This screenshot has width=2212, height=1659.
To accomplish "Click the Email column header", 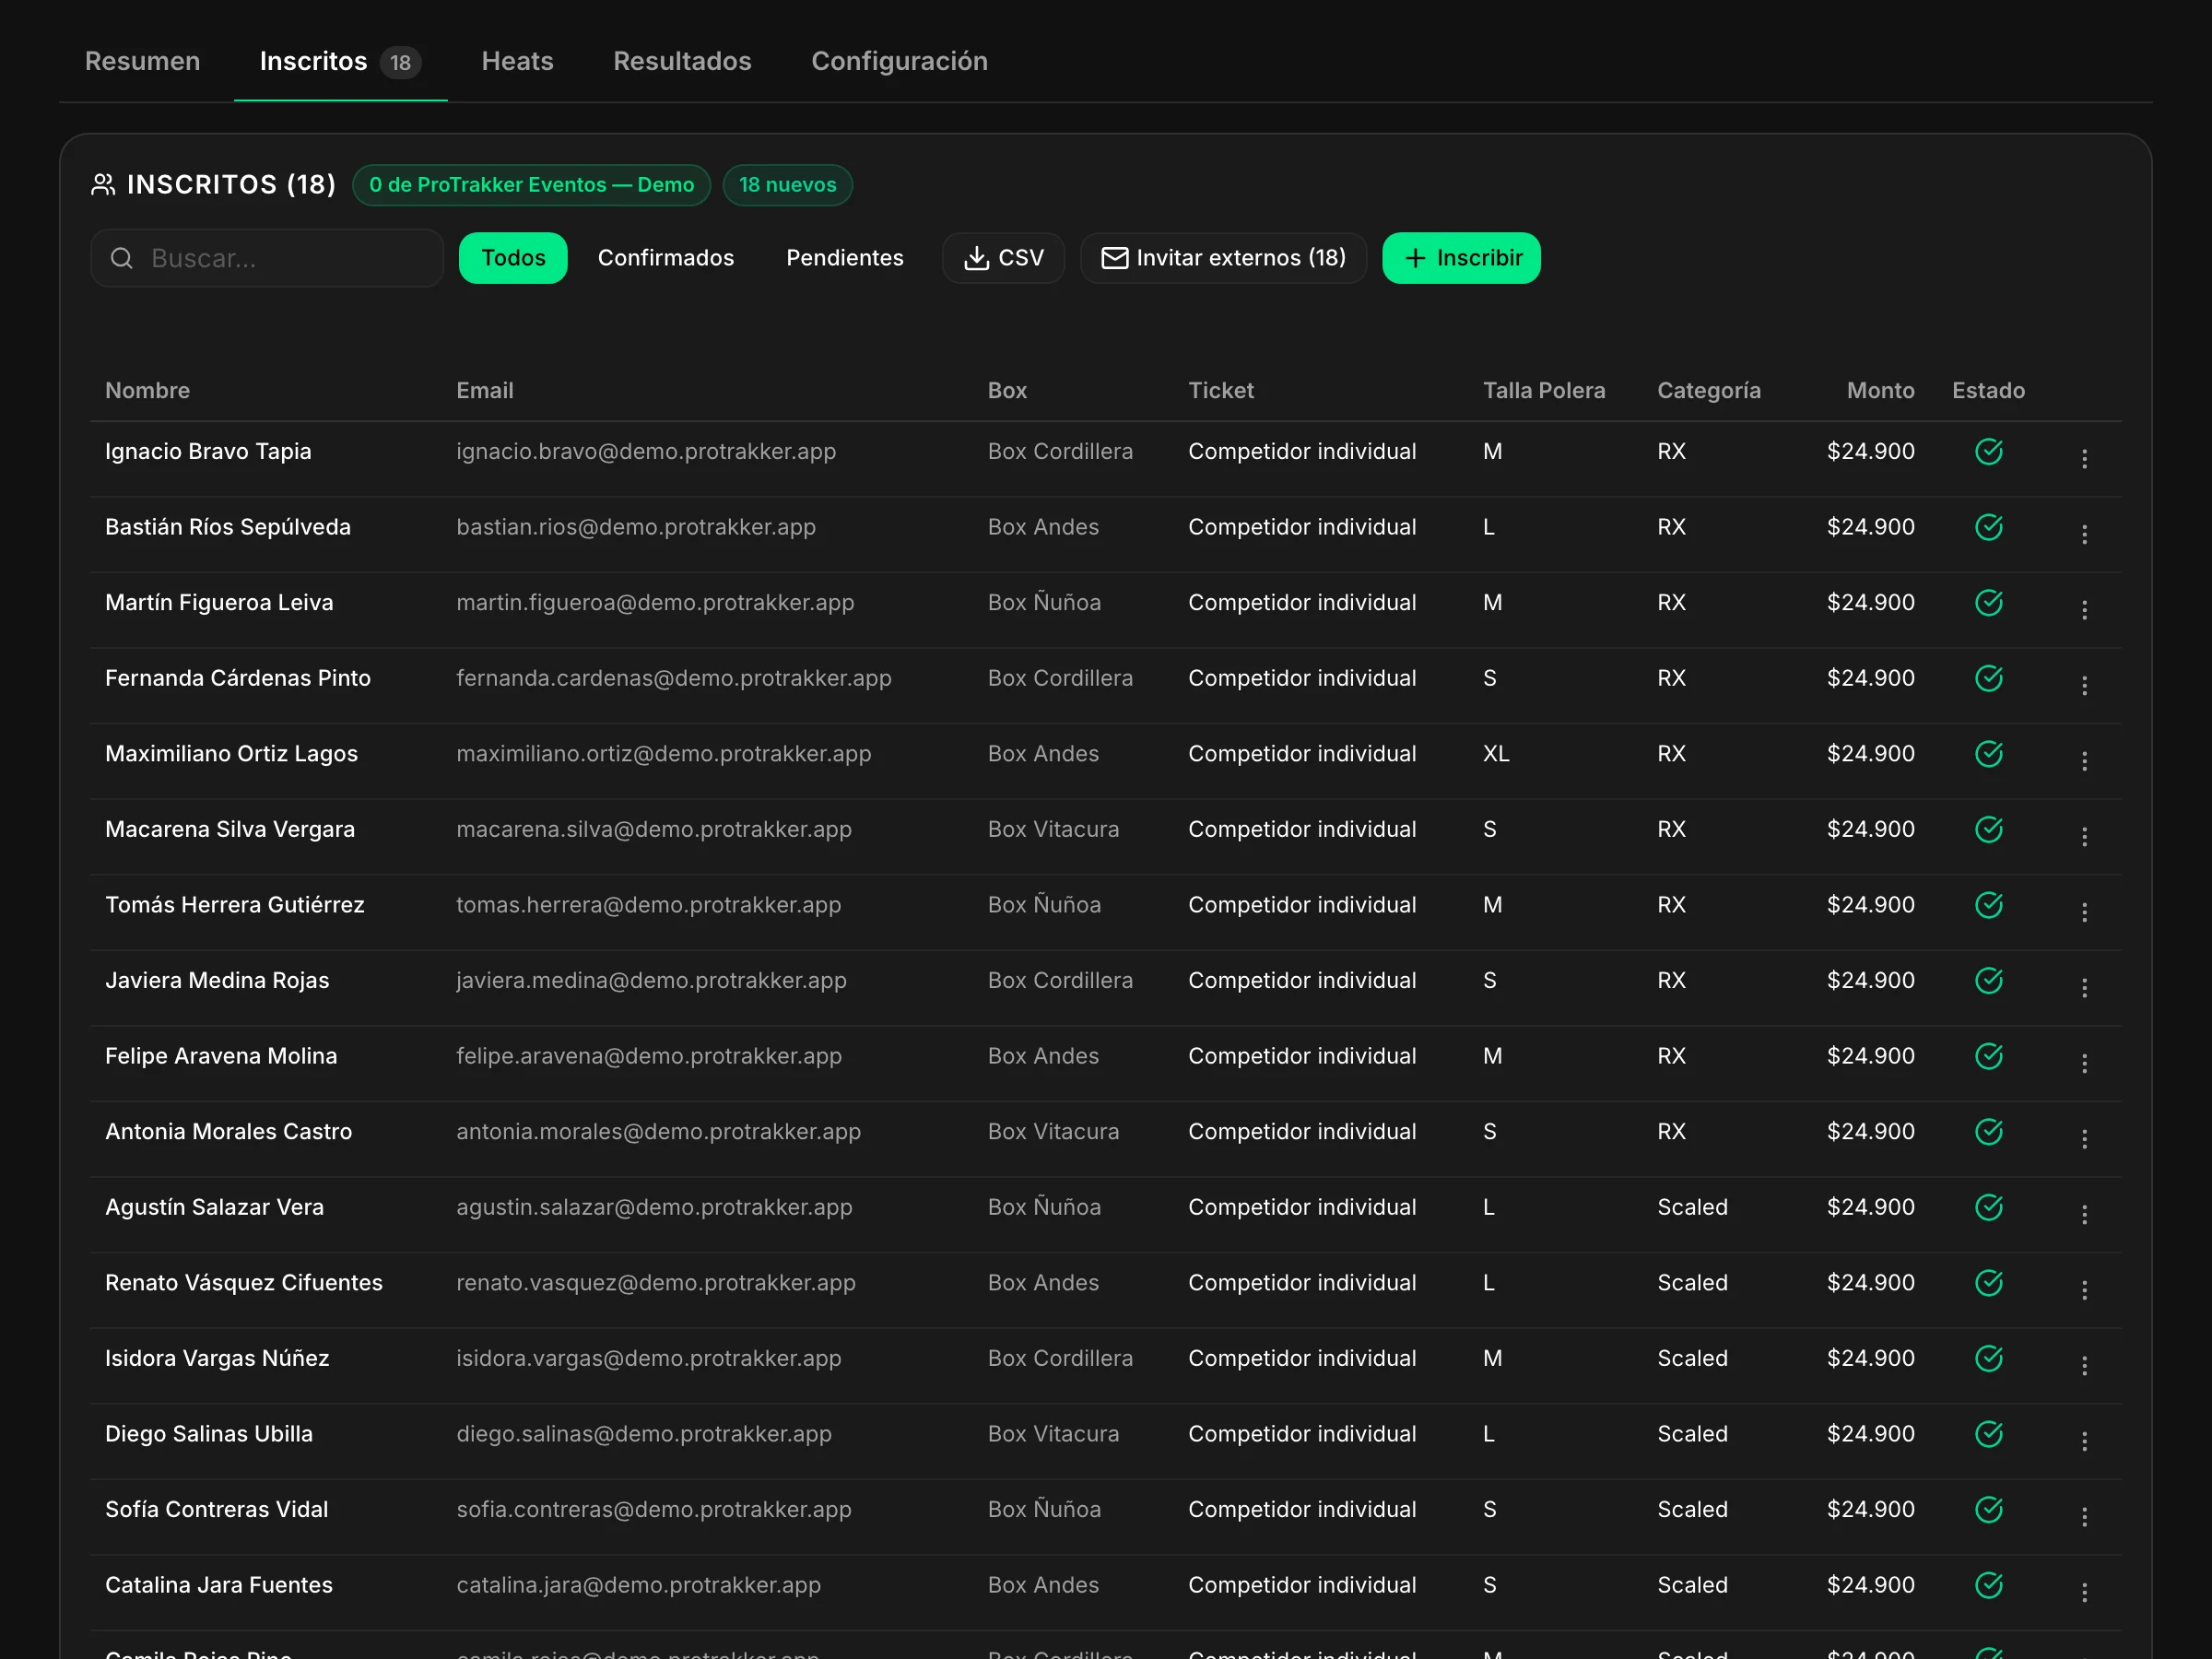I will [485, 391].
